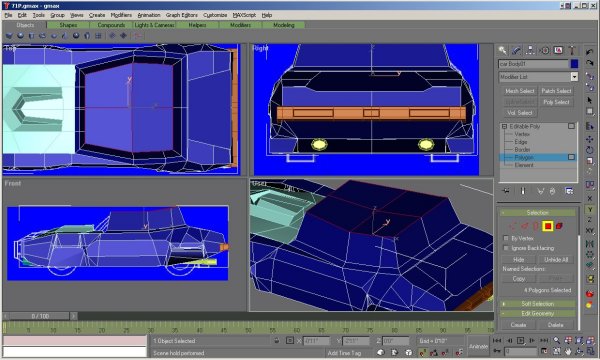The image size is (600, 360).
Task: Click the Undo arrow icon
Action: (x=590, y=52)
